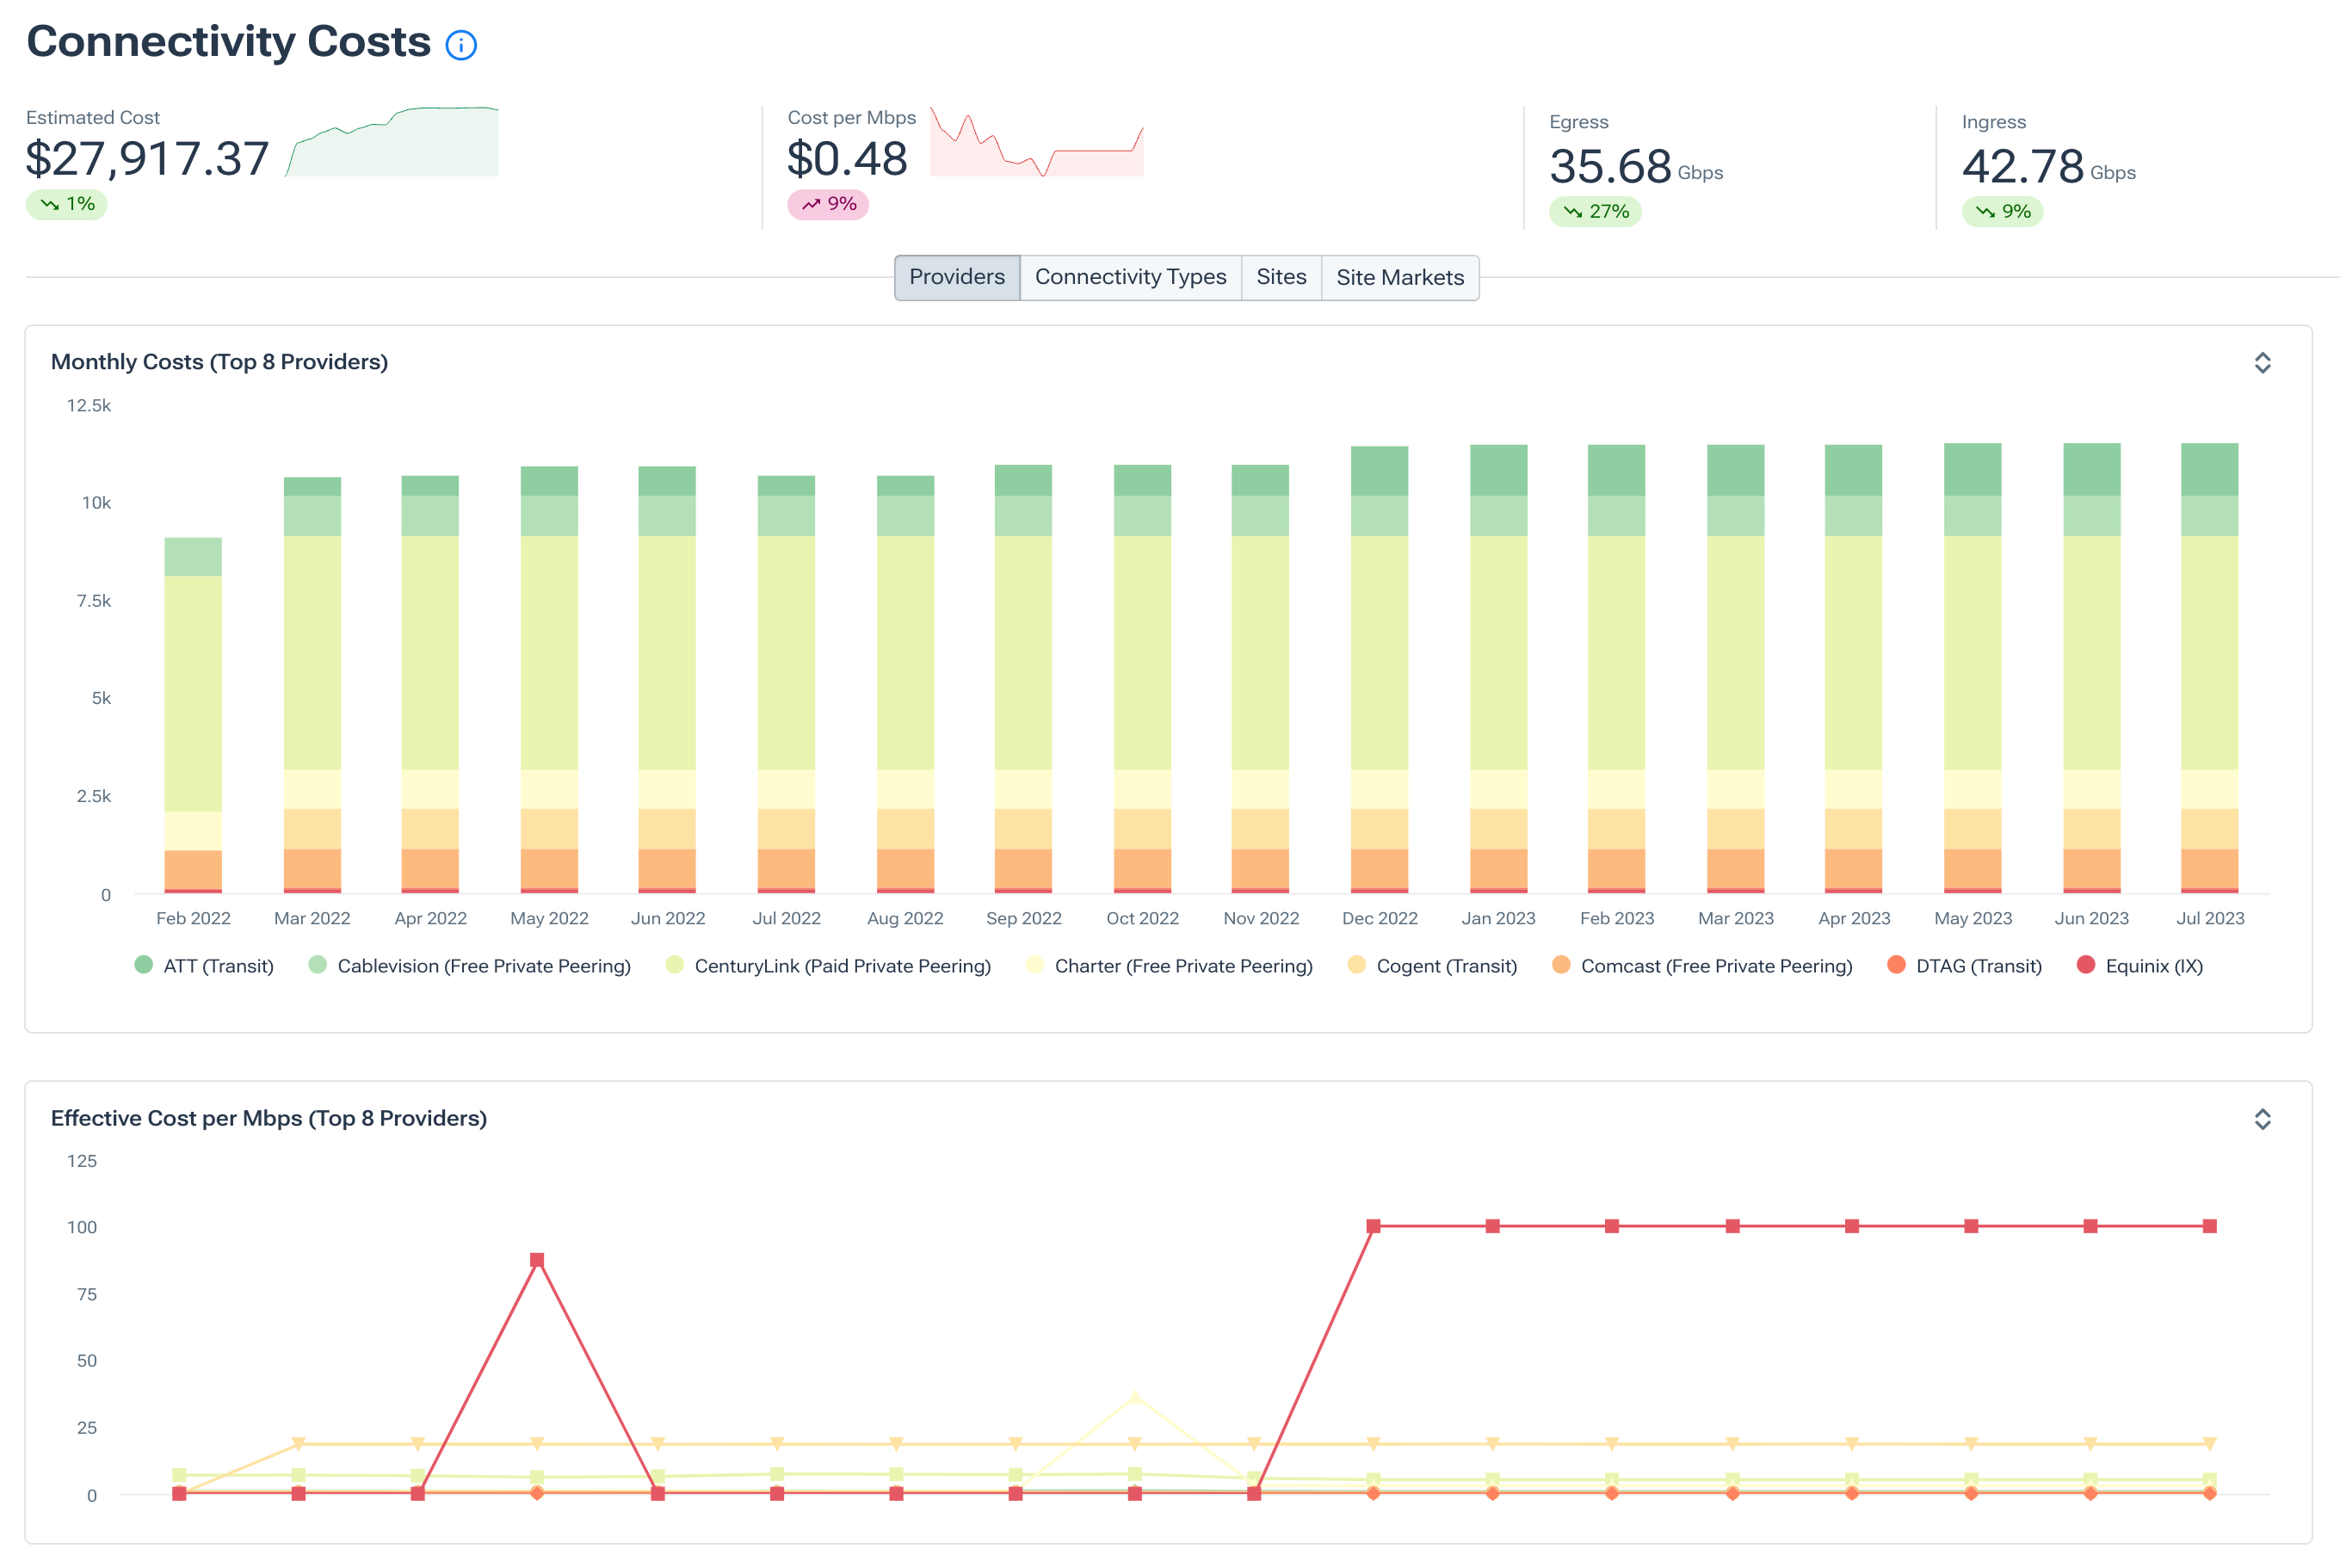The width and height of the screenshot is (2340, 1568).
Task: Open the Sites view
Action: pyautogui.click(x=1281, y=277)
